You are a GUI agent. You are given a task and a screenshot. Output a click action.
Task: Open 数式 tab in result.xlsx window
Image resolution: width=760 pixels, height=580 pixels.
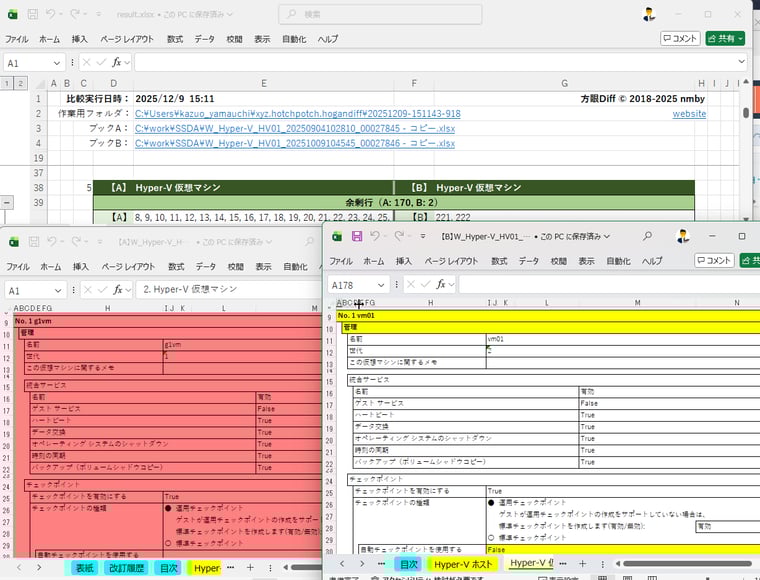point(175,39)
